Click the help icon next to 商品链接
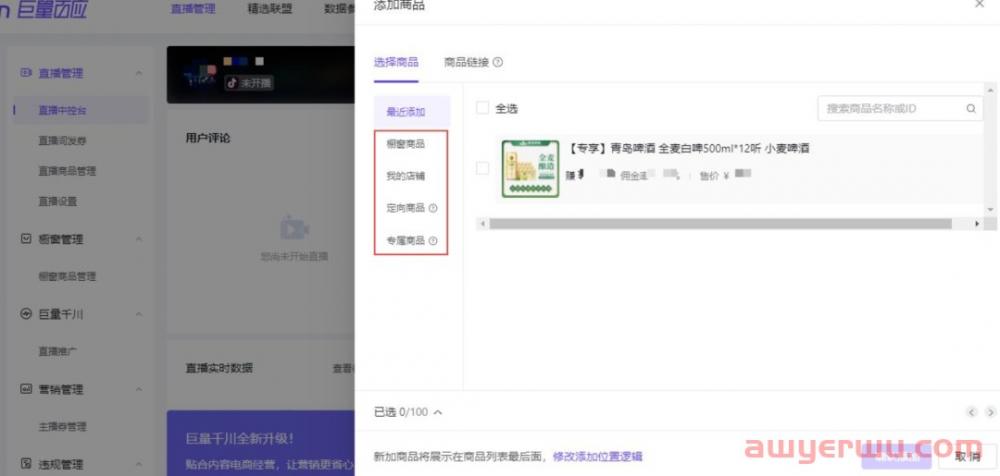Image resolution: width=1000 pixels, height=476 pixels. click(498, 62)
